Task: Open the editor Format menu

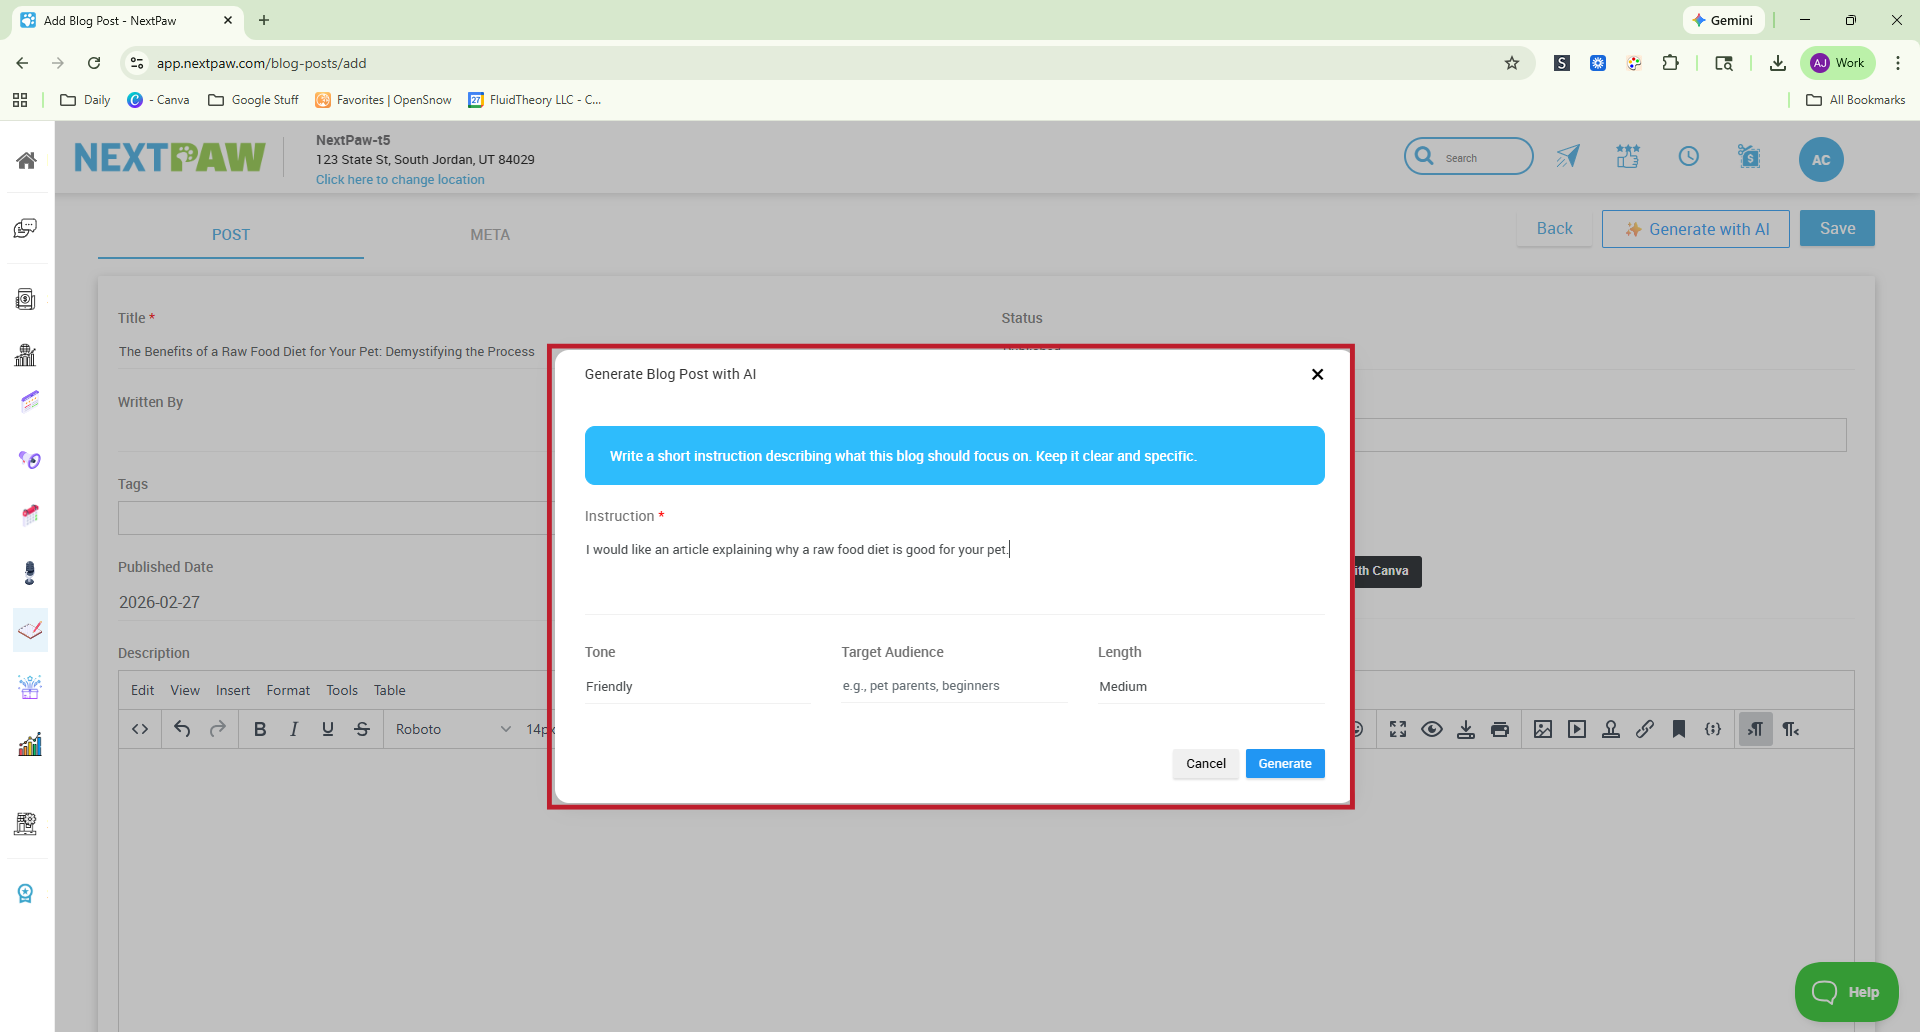Action: [x=288, y=690]
